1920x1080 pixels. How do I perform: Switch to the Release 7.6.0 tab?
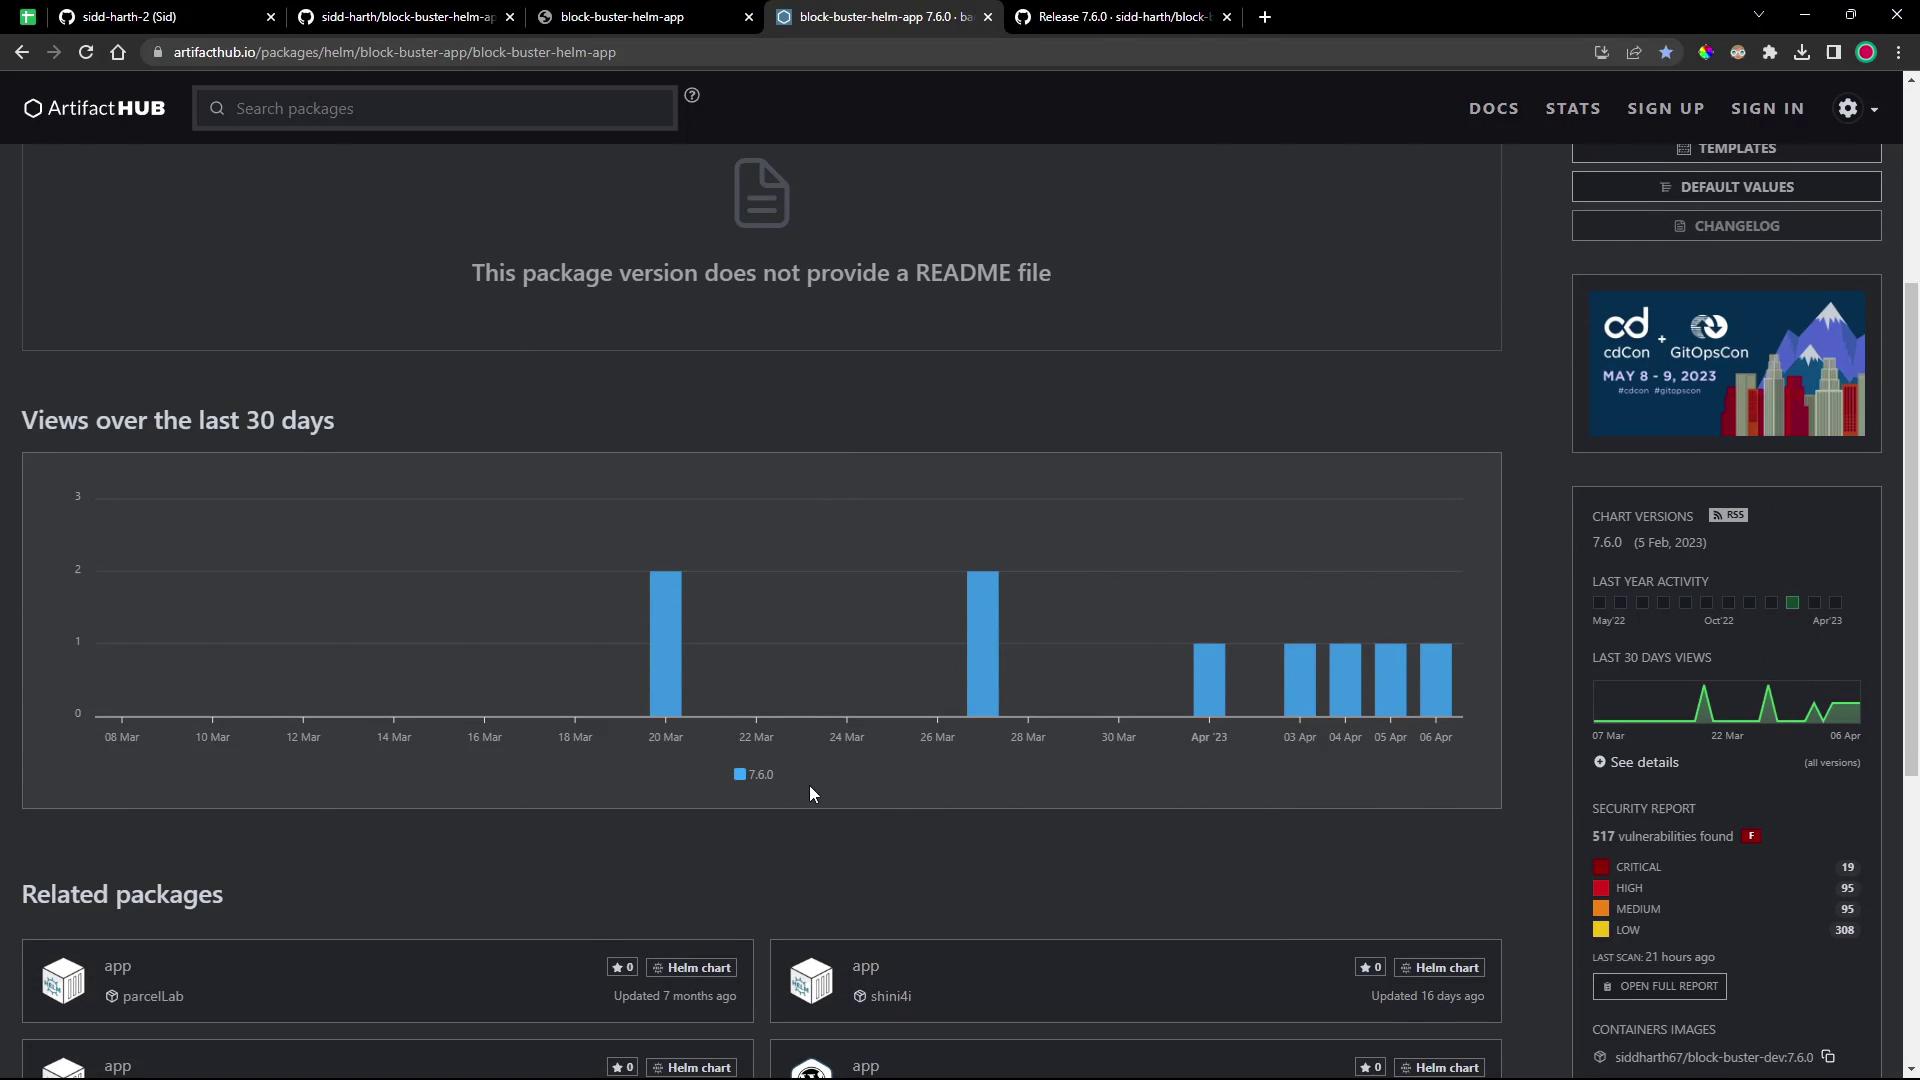pos(1122,17)
